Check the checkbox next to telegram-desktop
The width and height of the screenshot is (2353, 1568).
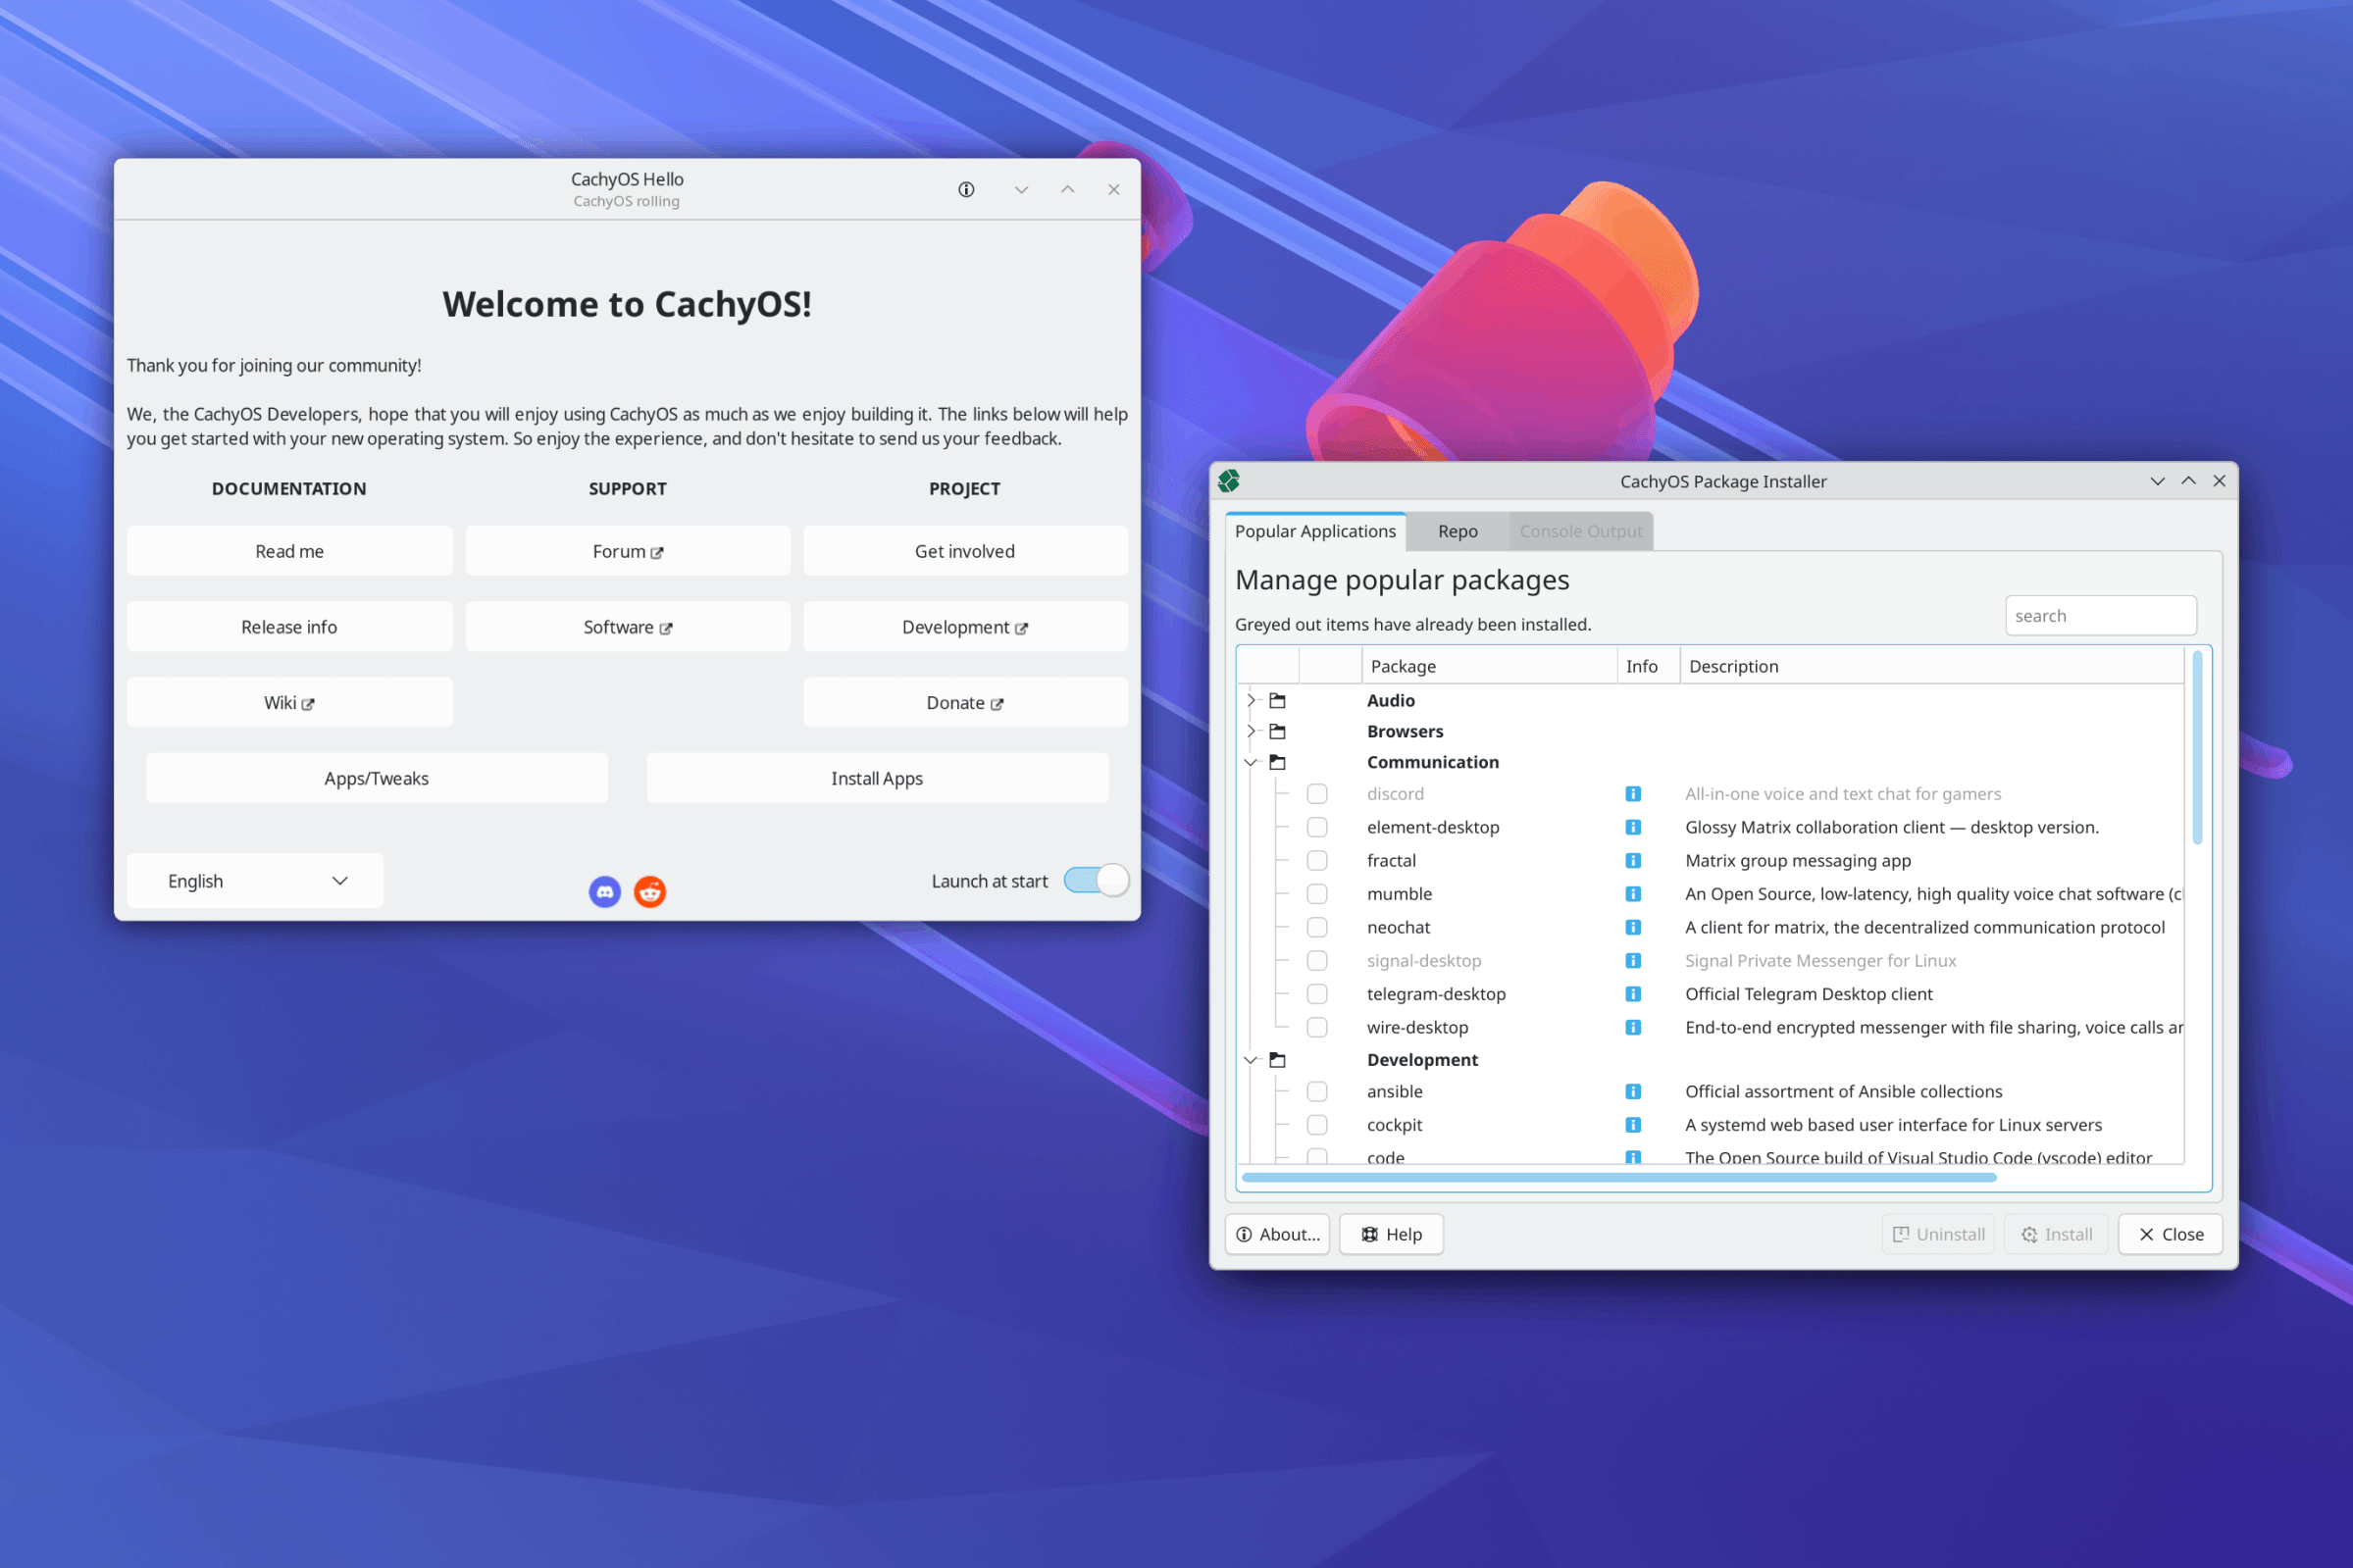point(1317,993)
